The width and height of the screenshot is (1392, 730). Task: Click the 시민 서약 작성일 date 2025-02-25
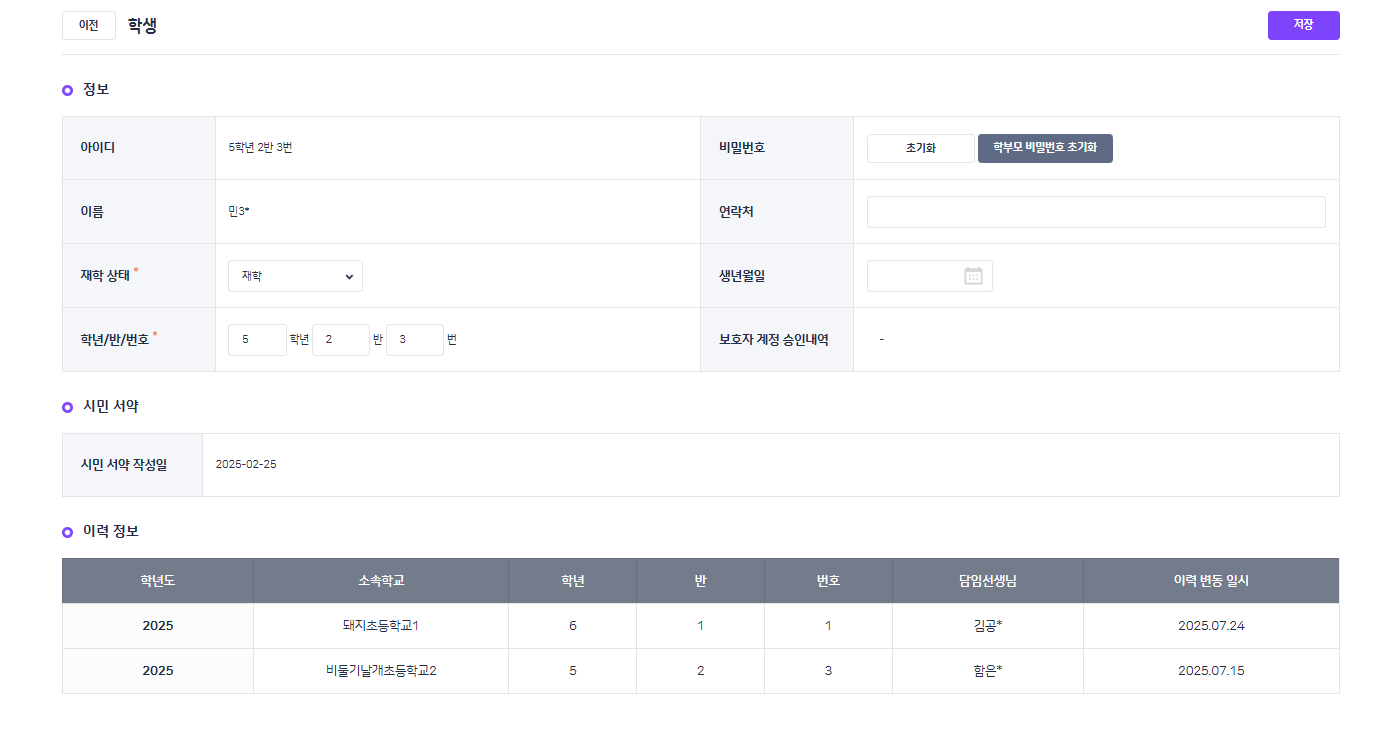(246, 465)
